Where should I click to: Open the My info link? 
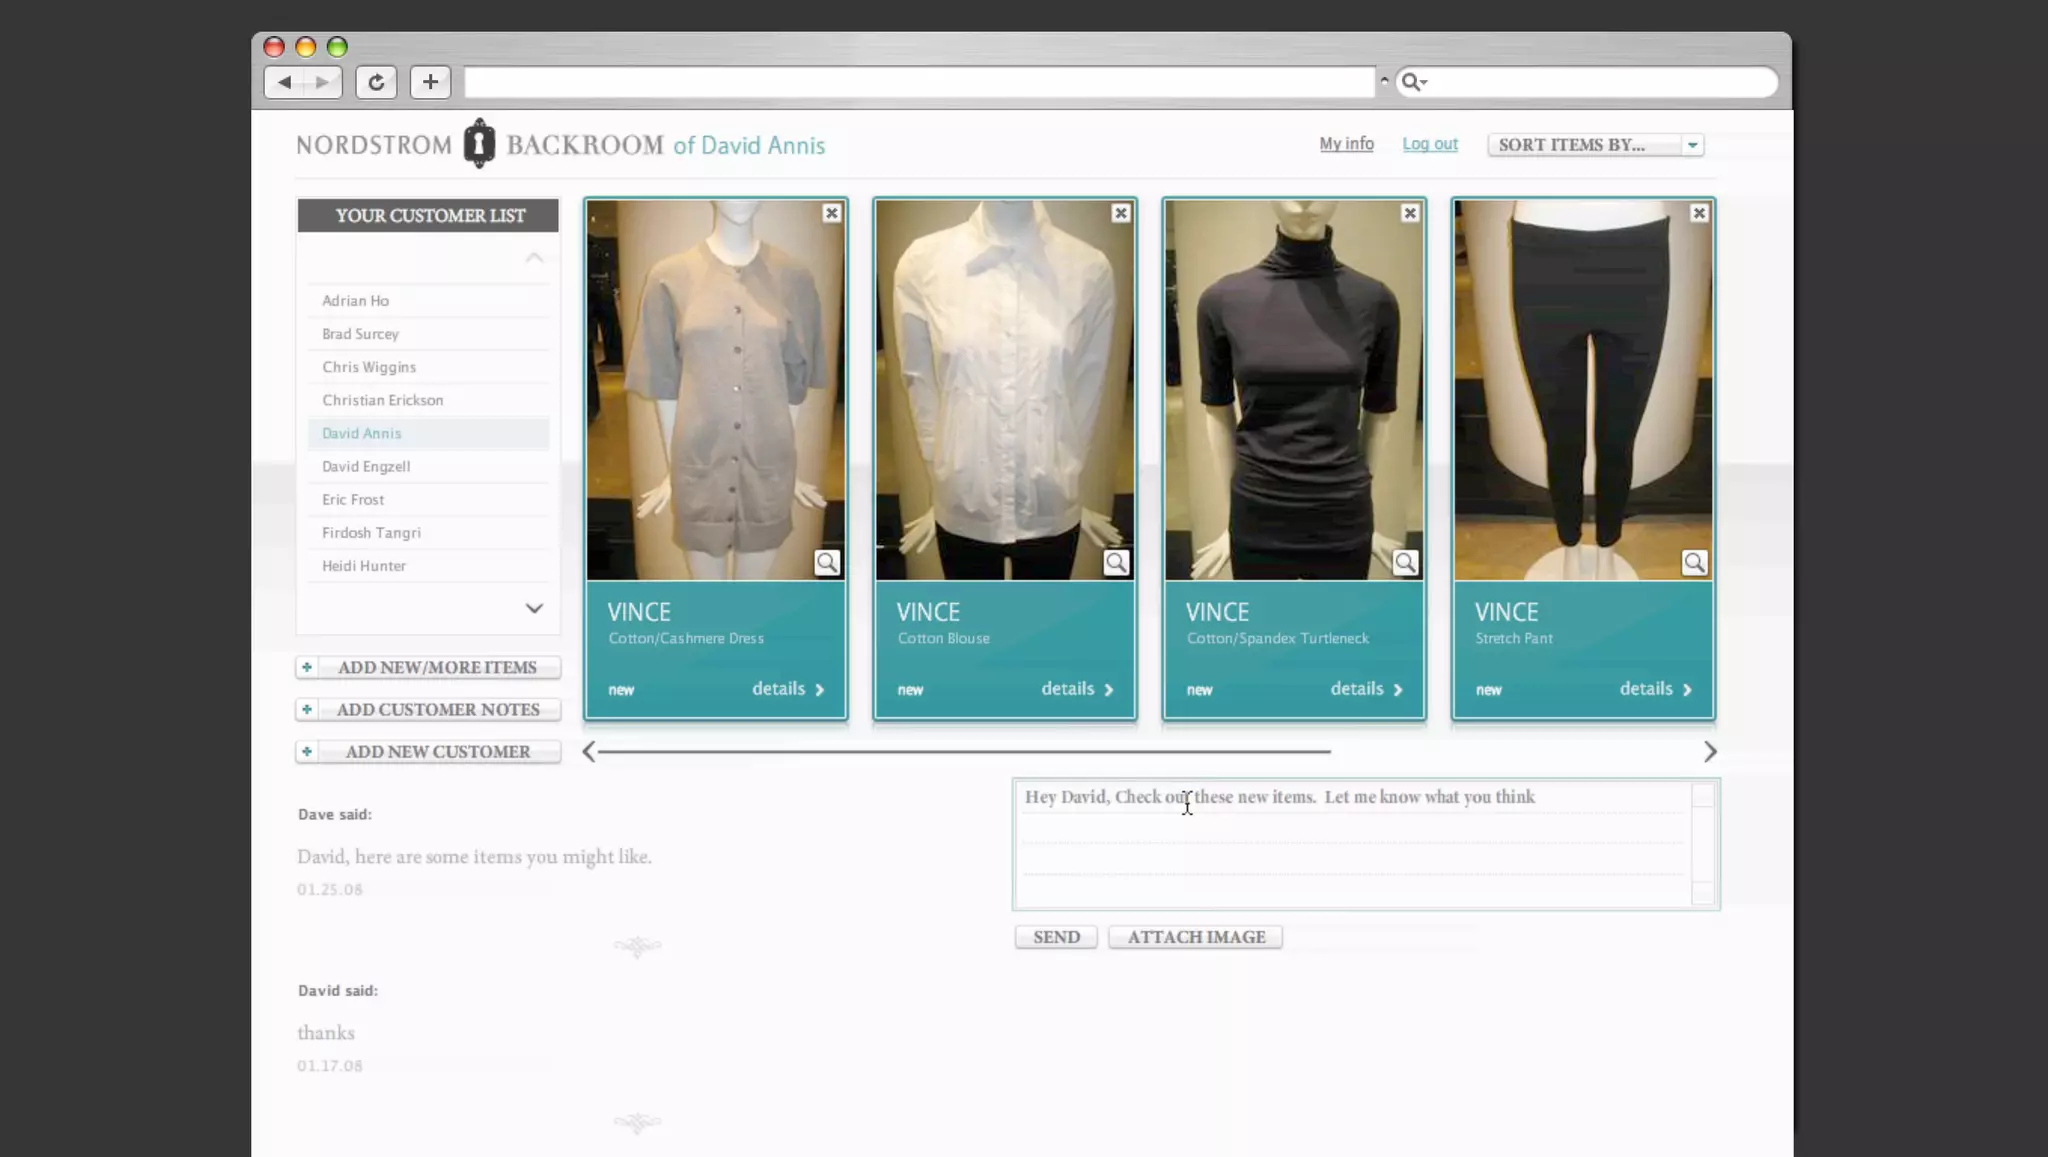pos(1346,144)
